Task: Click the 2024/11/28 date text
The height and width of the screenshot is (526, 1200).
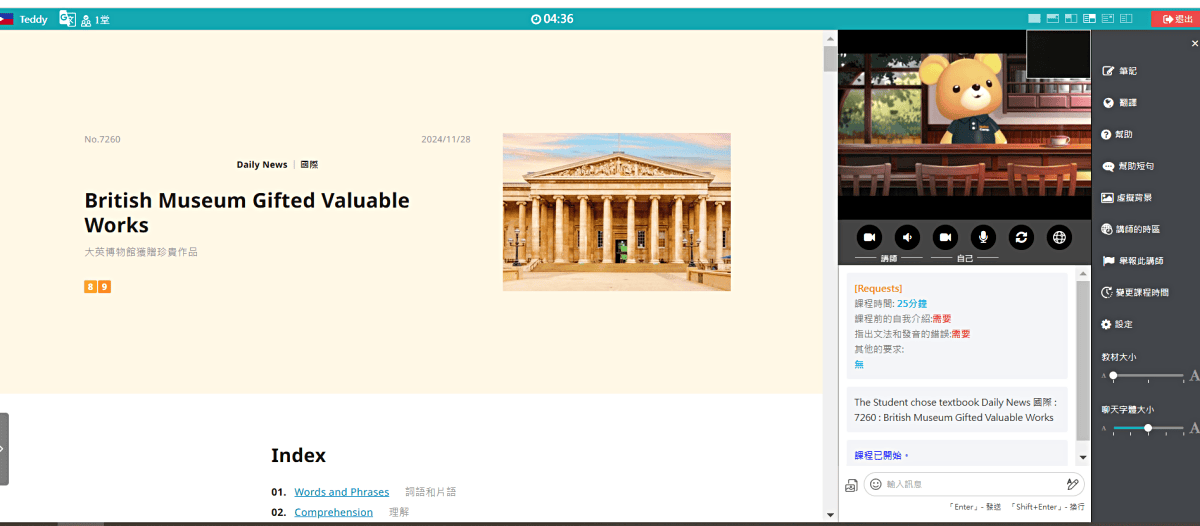Action: (446, 139)
